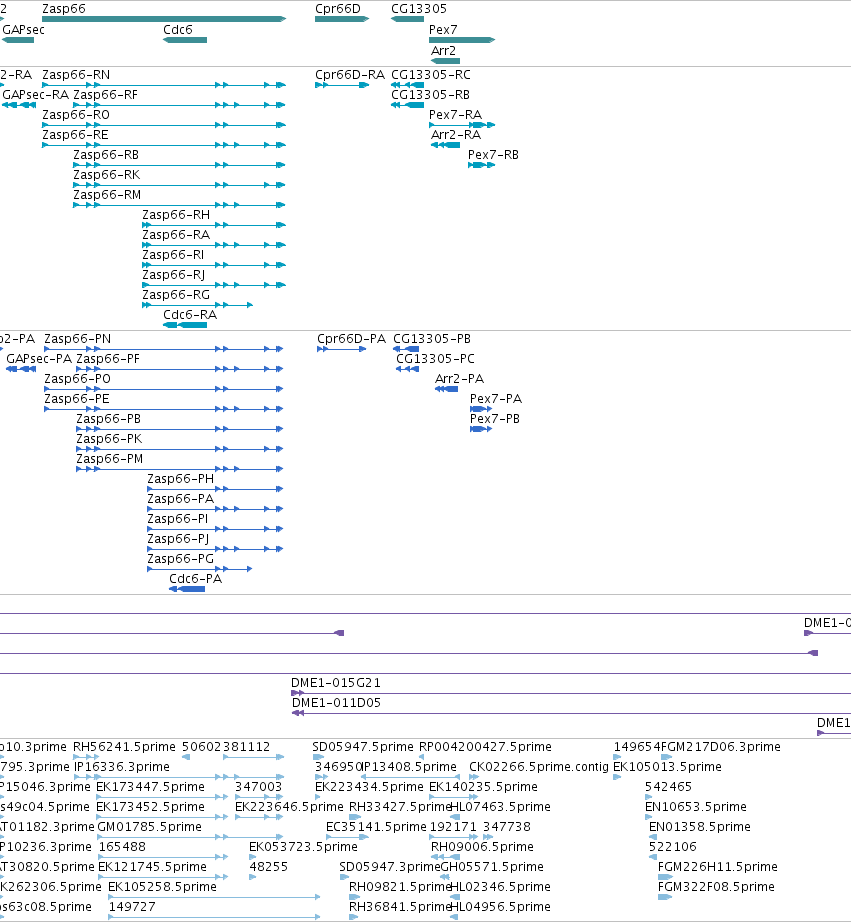Select EST IP16336.3prime
The width and height of the screenshot is (851, 922).
(x=122, y=767)
